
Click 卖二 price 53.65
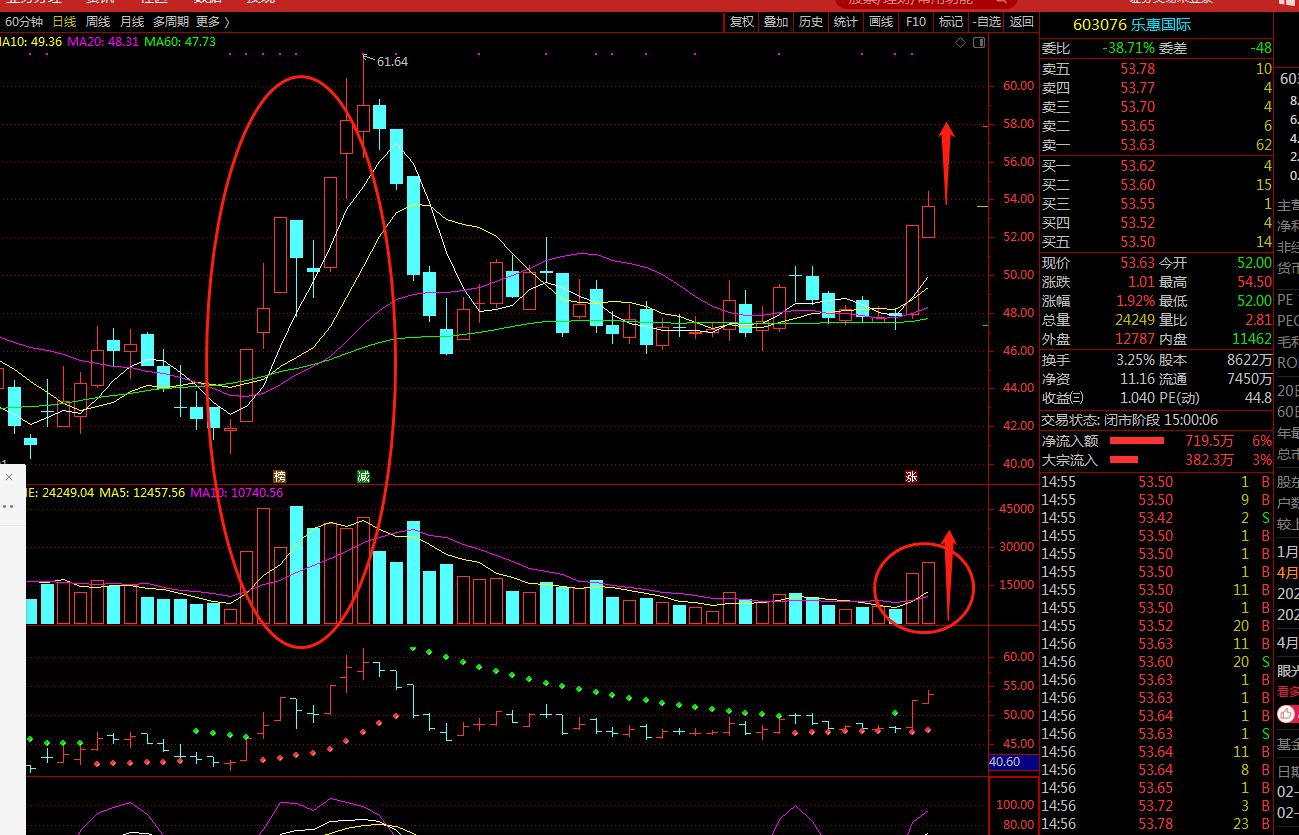tap(1138, 126)
